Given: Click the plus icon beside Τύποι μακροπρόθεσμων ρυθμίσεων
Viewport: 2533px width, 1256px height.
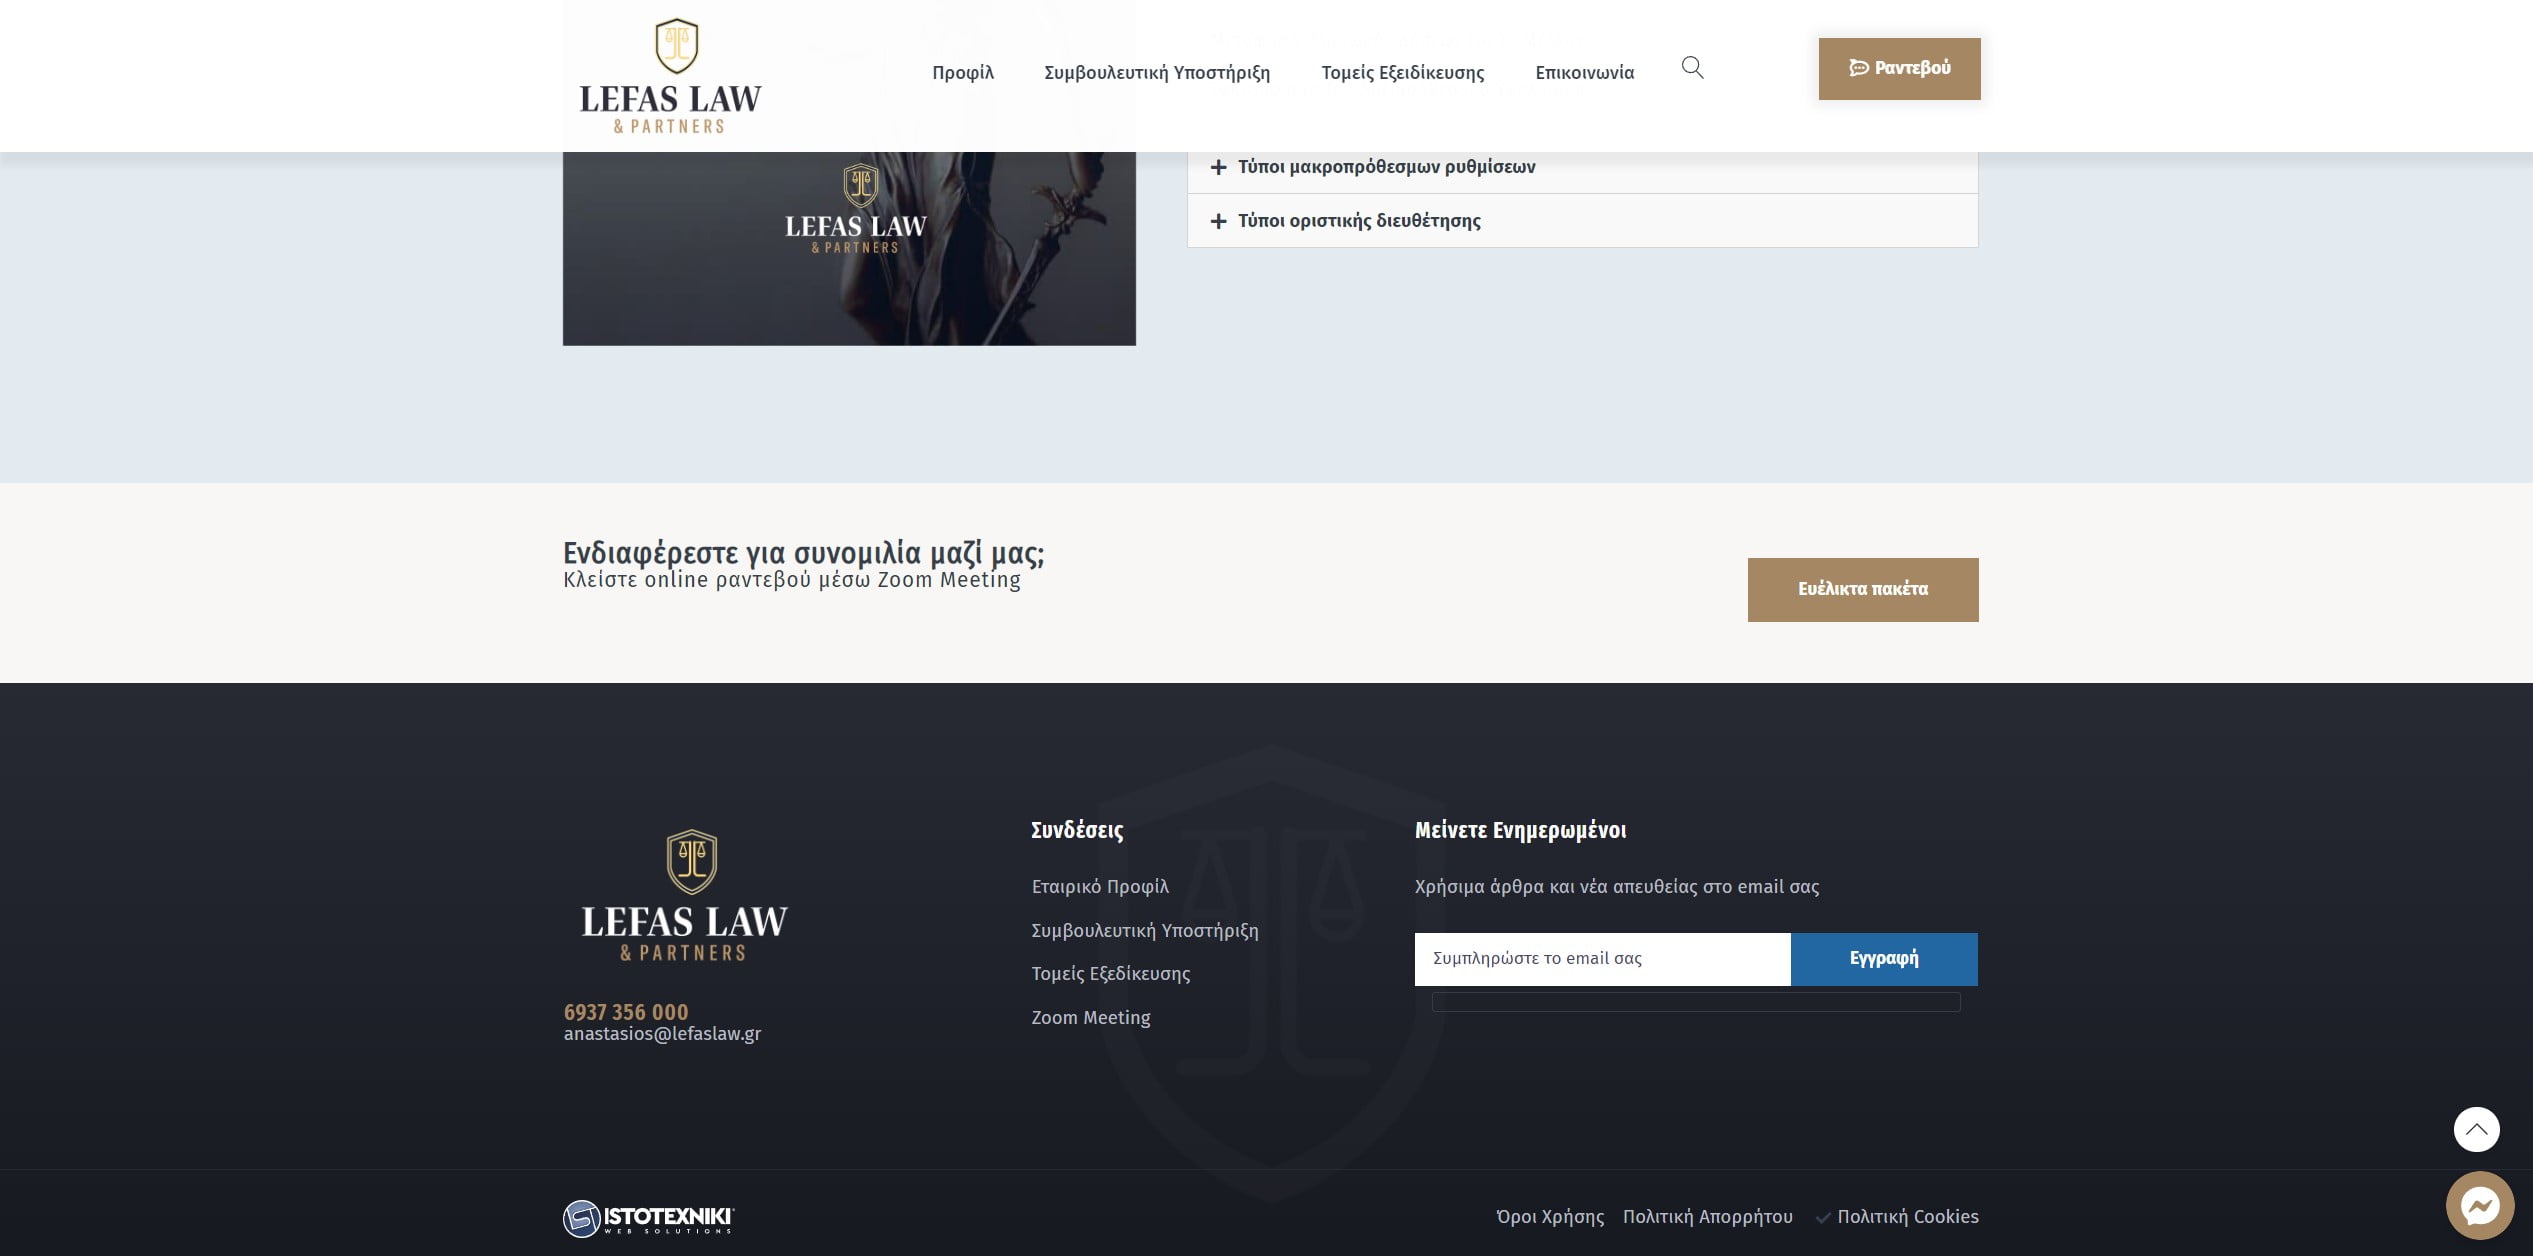Looking at the screenshot, I should [1218, 167].
